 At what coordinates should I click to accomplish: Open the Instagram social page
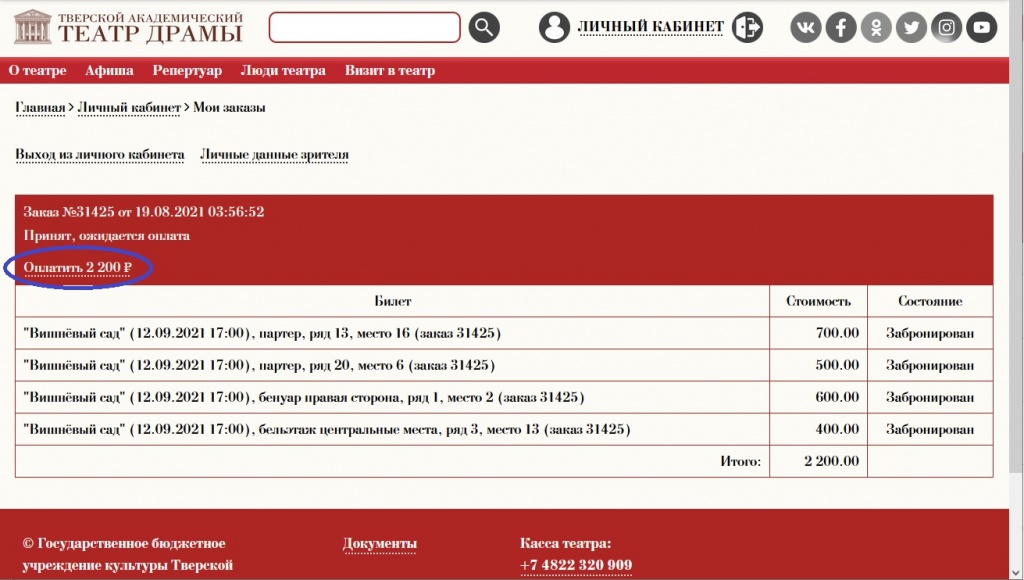[946, 27]
